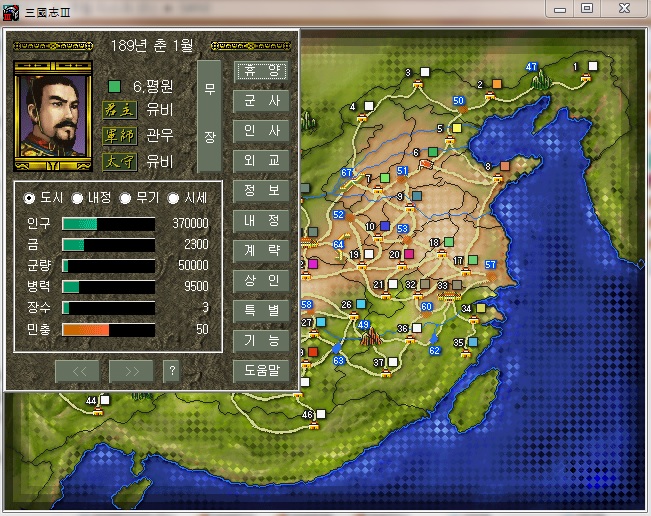Select city 35 cyan marker on map
This screenshot has width=651, height=516.
(473, 342)
